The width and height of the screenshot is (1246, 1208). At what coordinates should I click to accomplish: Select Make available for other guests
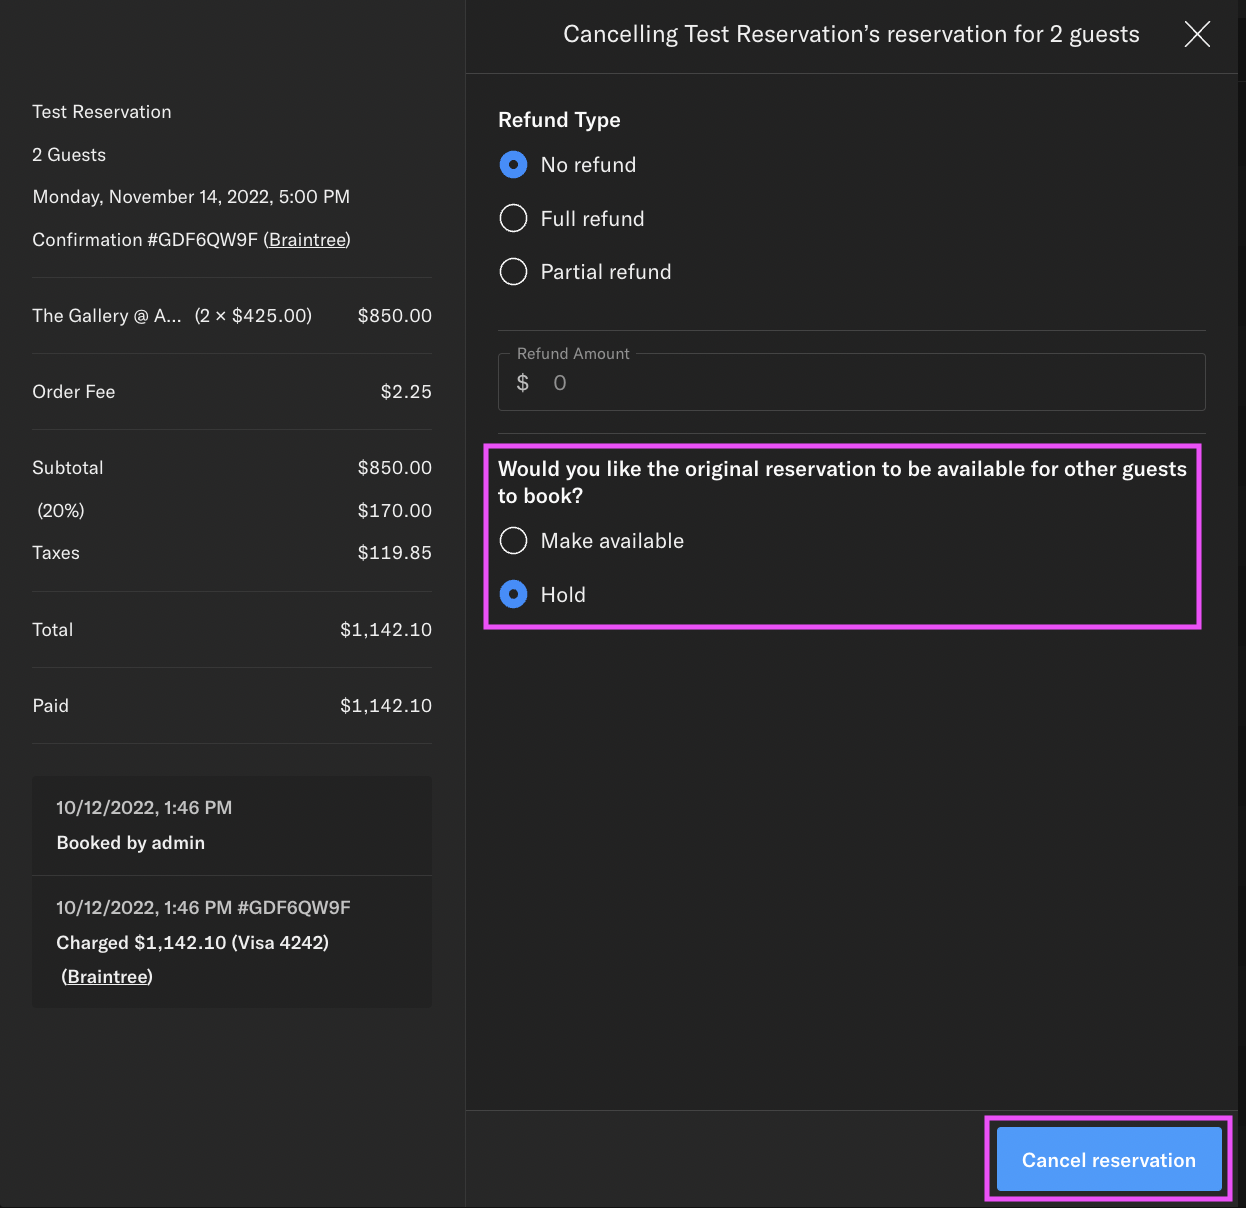pos(513,540)
